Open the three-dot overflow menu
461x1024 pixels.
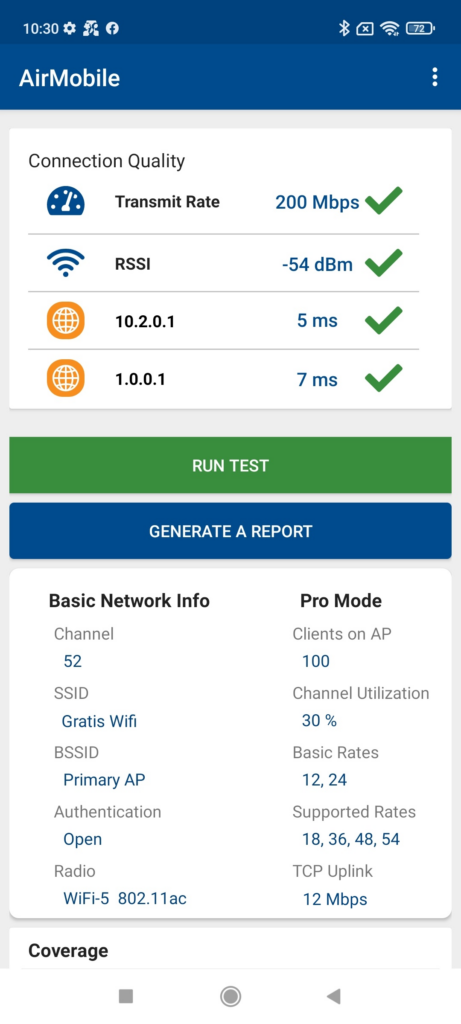(x=434, y=77)
